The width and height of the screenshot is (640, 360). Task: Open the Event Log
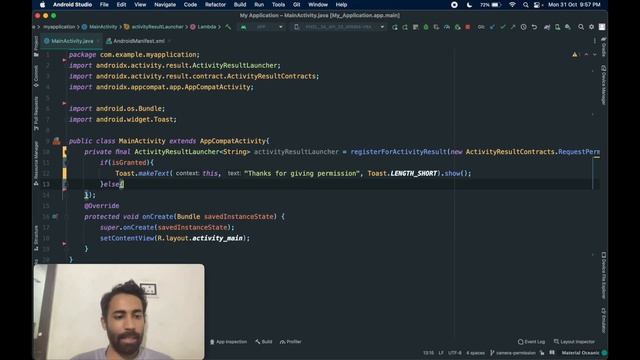531,342
